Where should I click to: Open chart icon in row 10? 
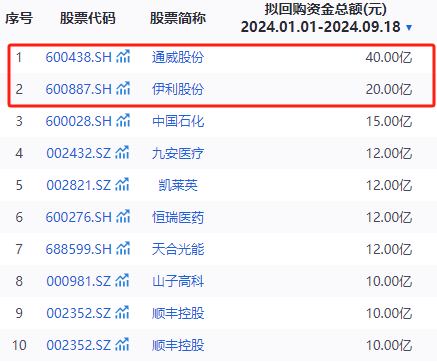(122, 344)
